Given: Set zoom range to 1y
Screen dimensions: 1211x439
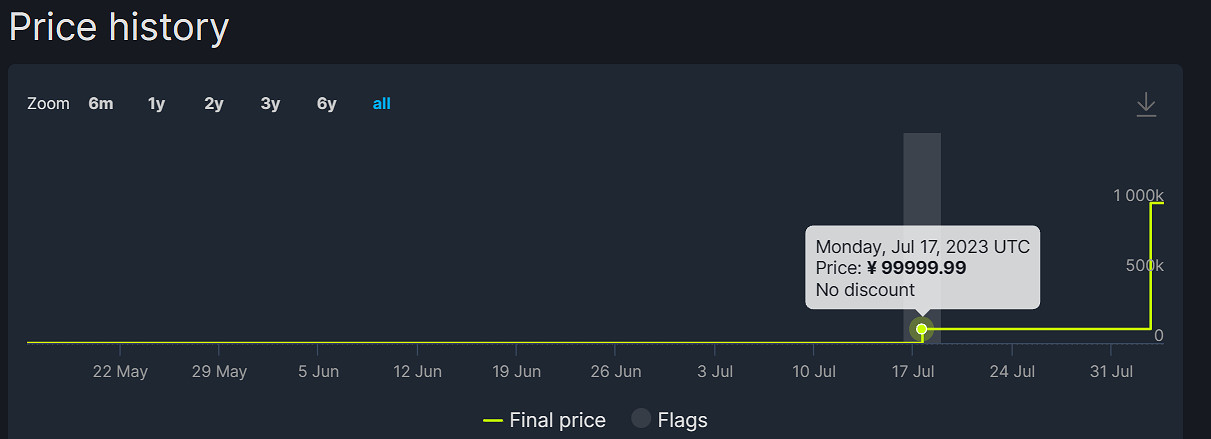Looking at the screenshot, I should (156, 103).
